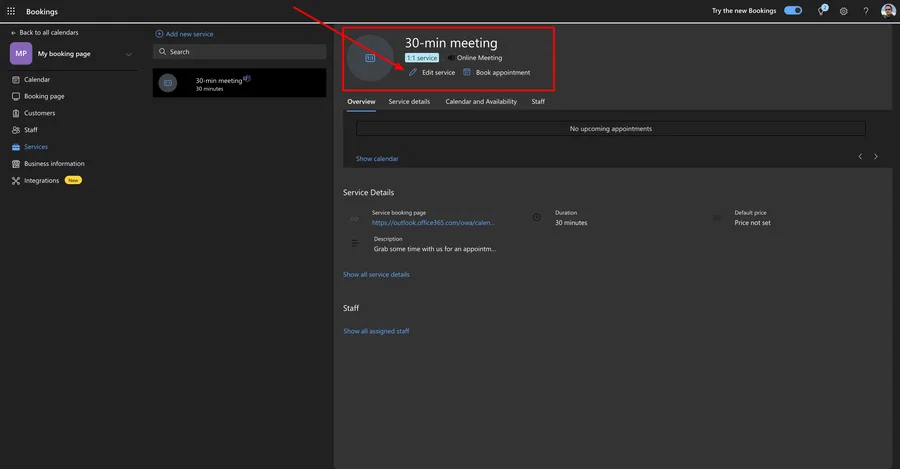Switch to the Overview tab
900x469 pixels.
(x=361, y=102)
